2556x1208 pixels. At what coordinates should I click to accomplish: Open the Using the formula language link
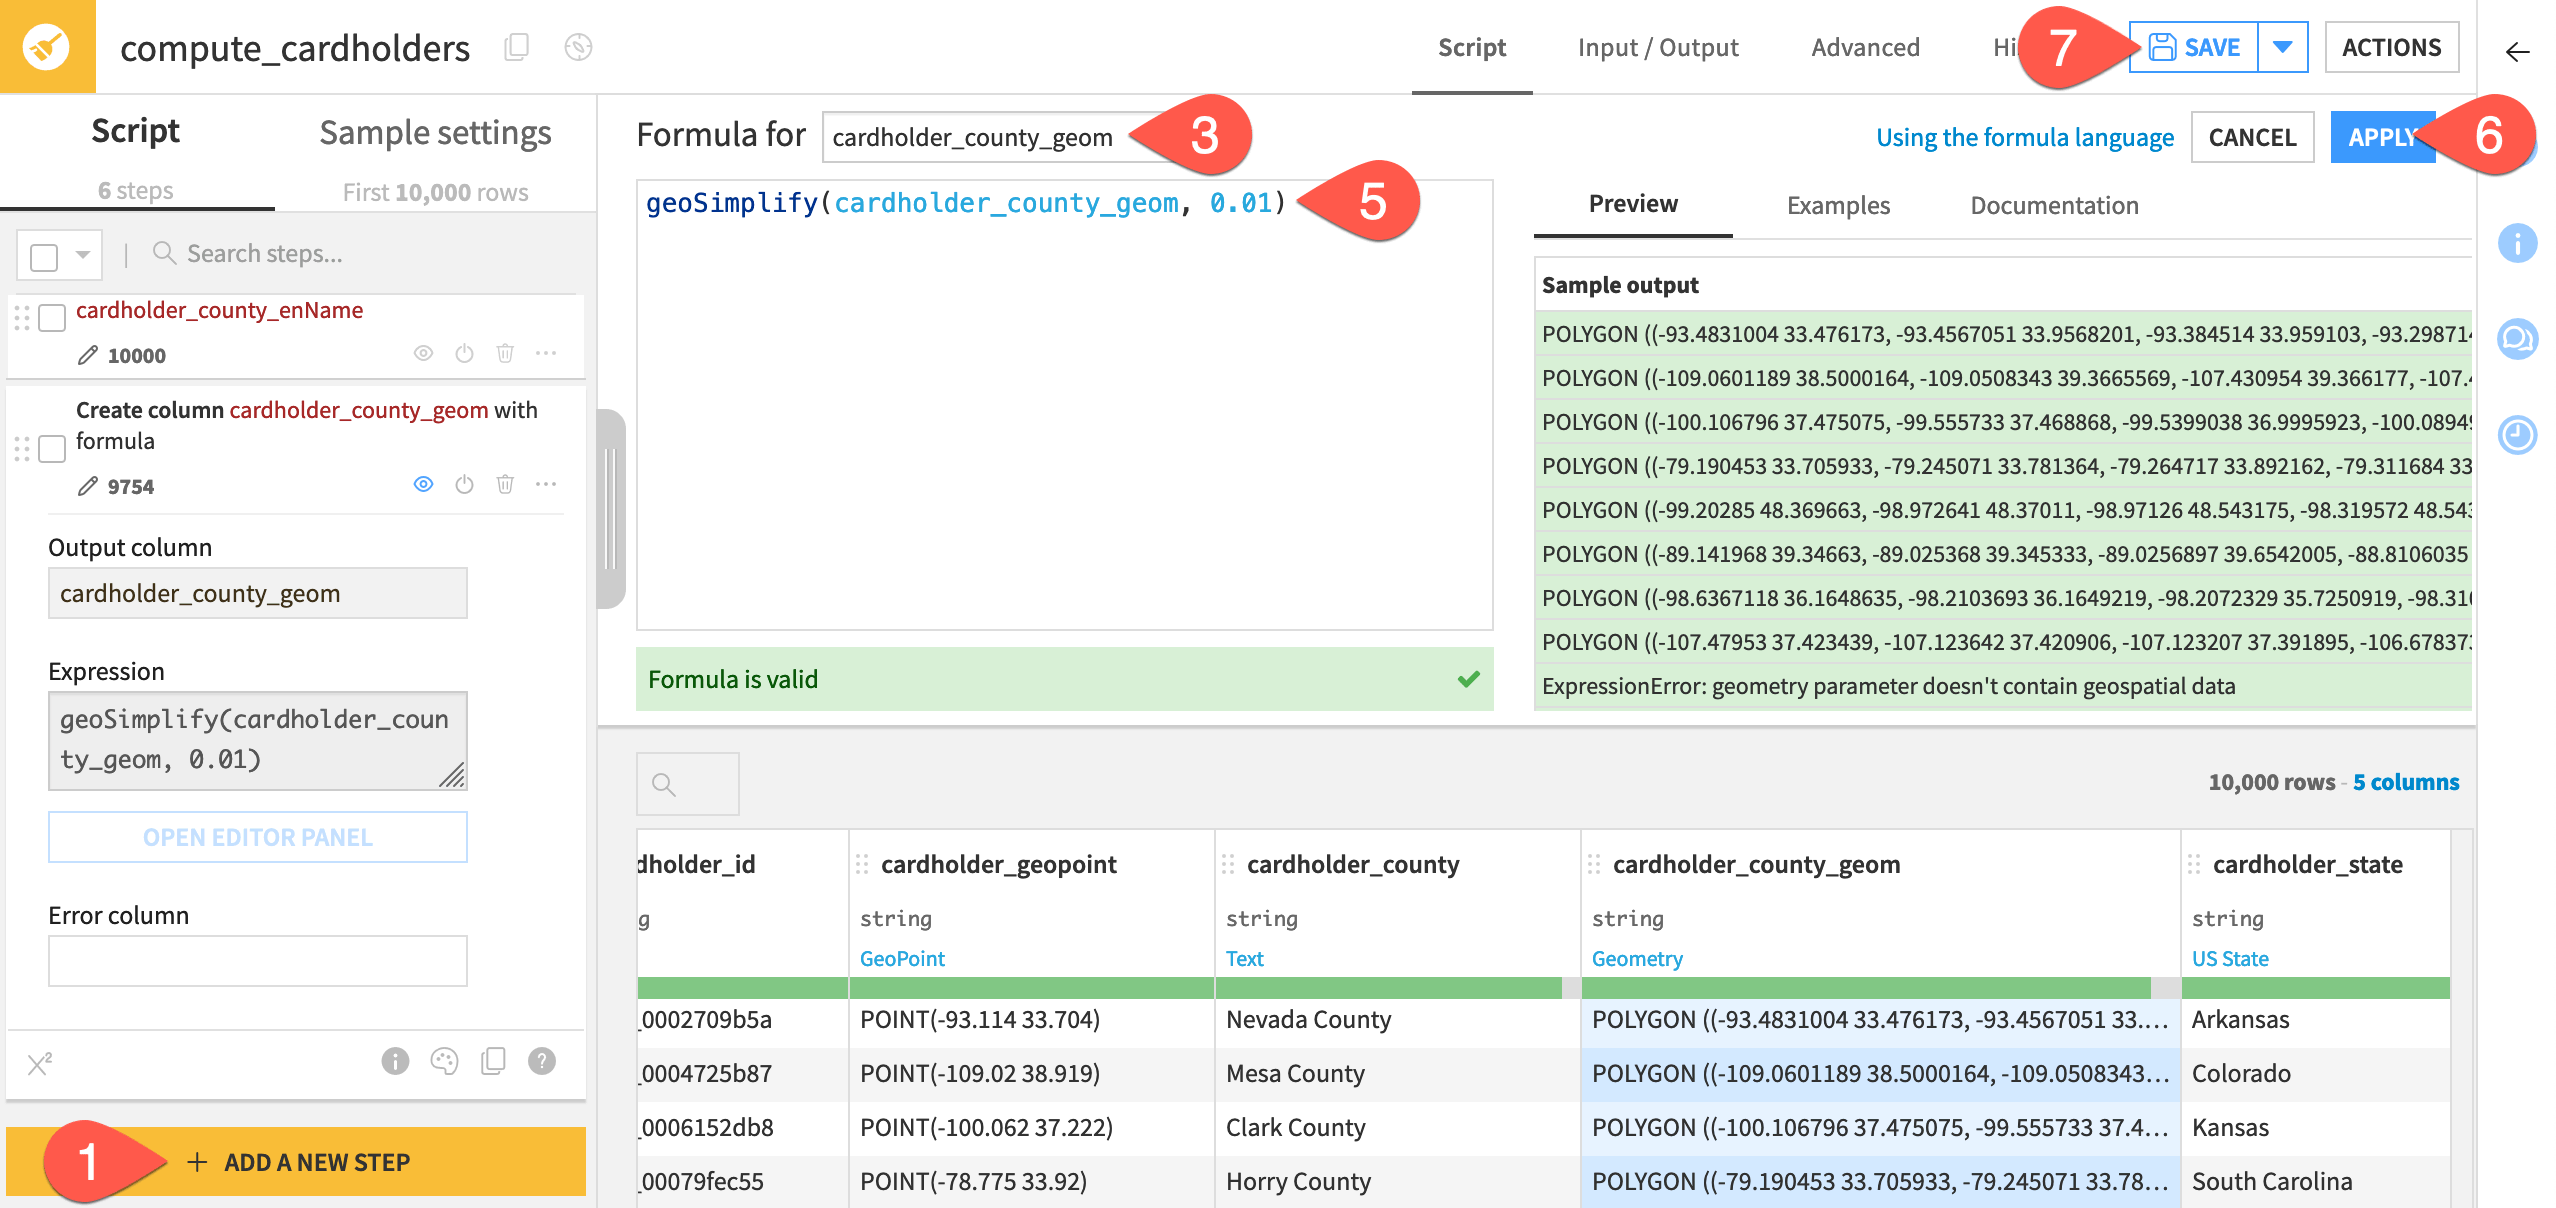tap(2024, 137)
